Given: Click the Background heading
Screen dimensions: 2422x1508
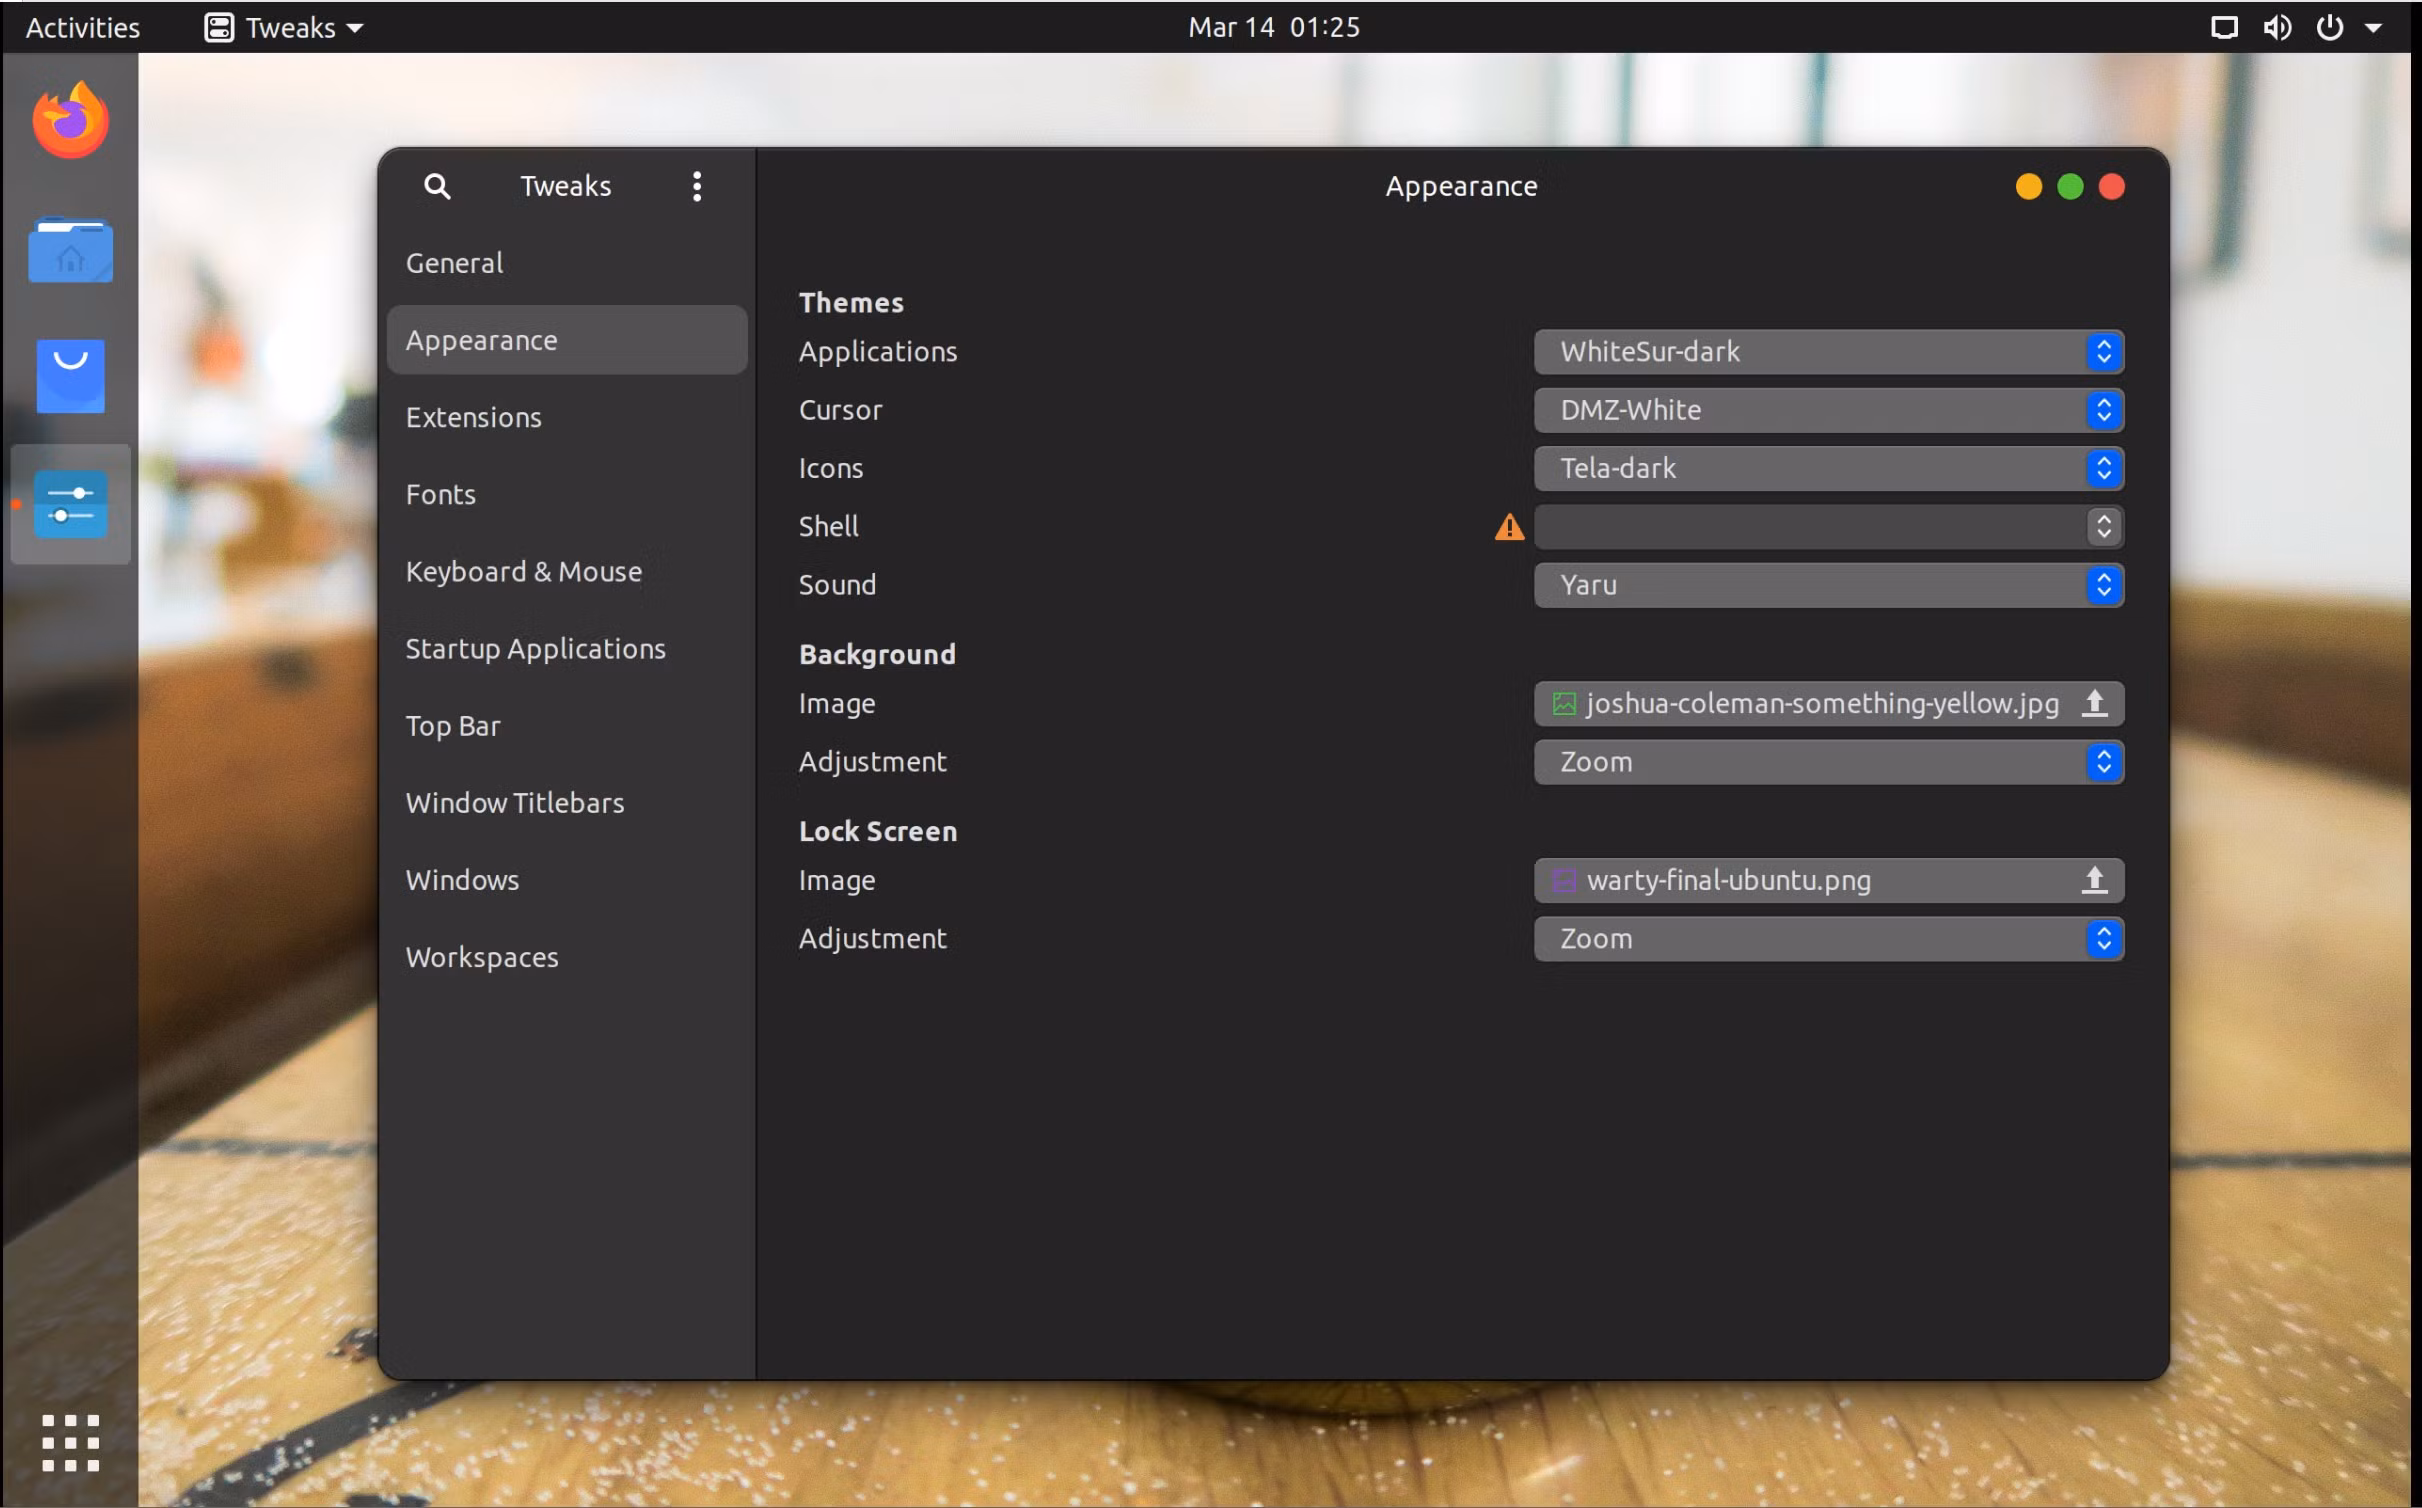Looking at the screenshot, I should pyautogui.click(x=877, y=654).
